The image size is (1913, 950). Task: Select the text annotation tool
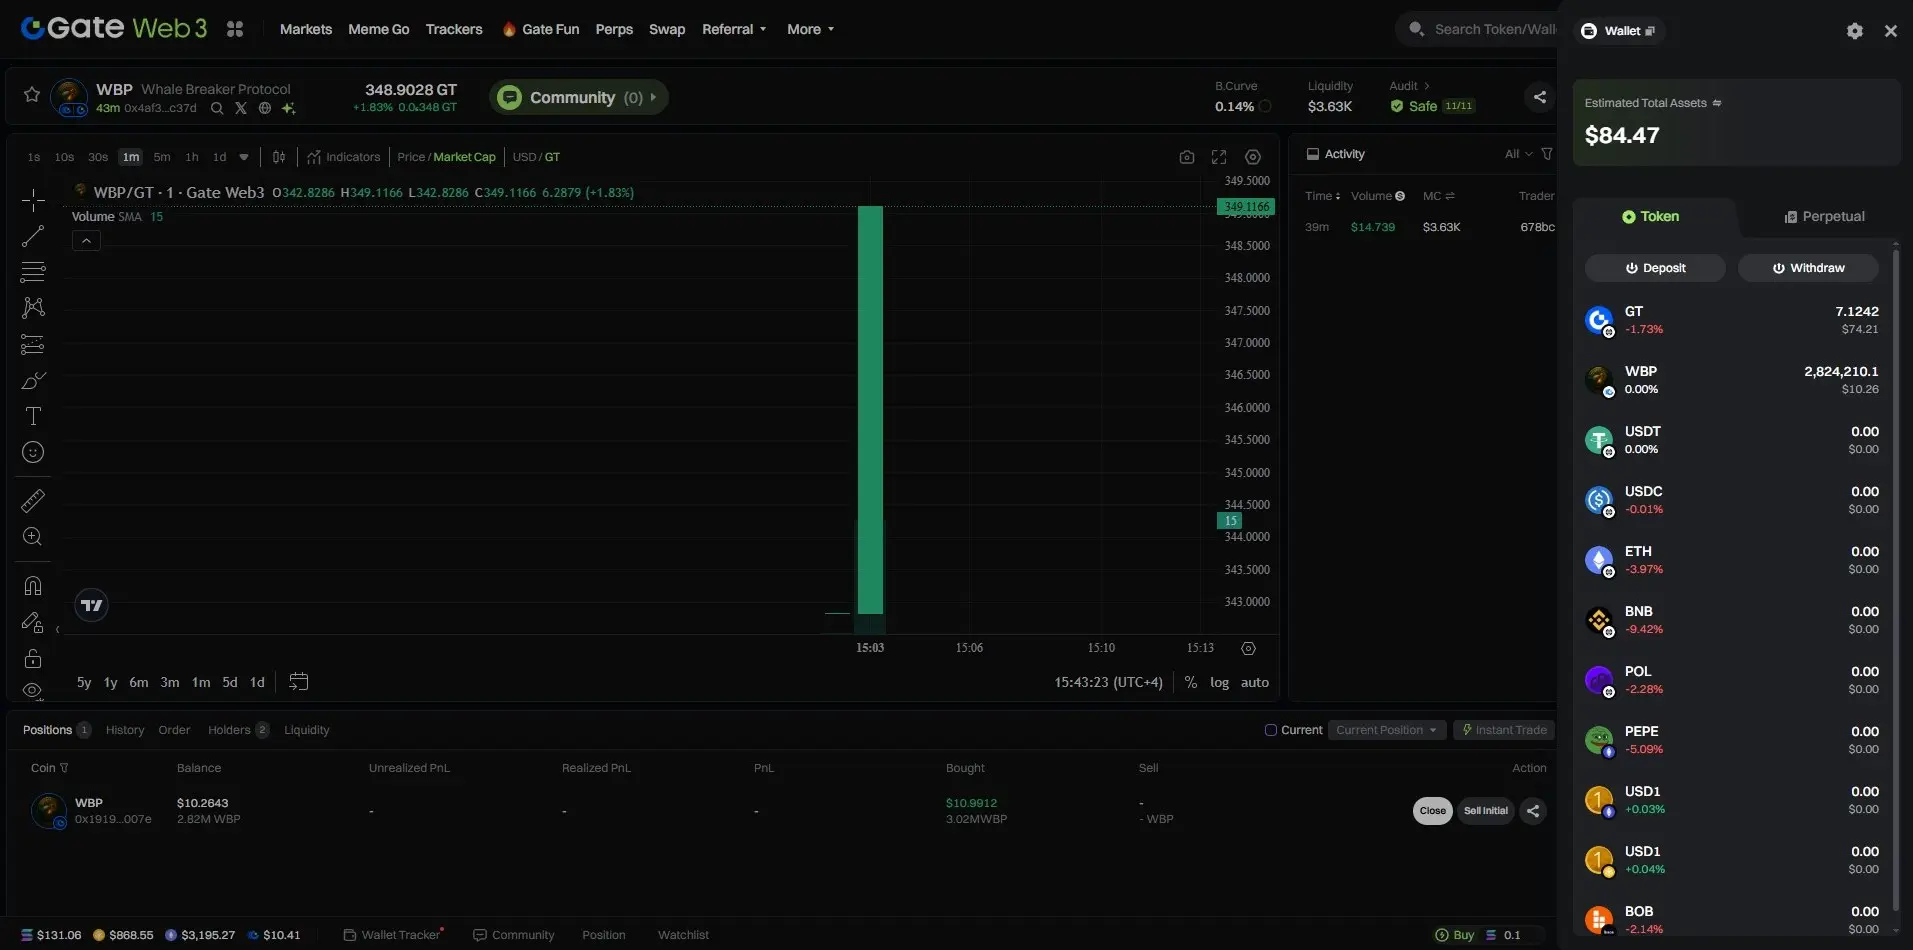(x=33, y=416)
